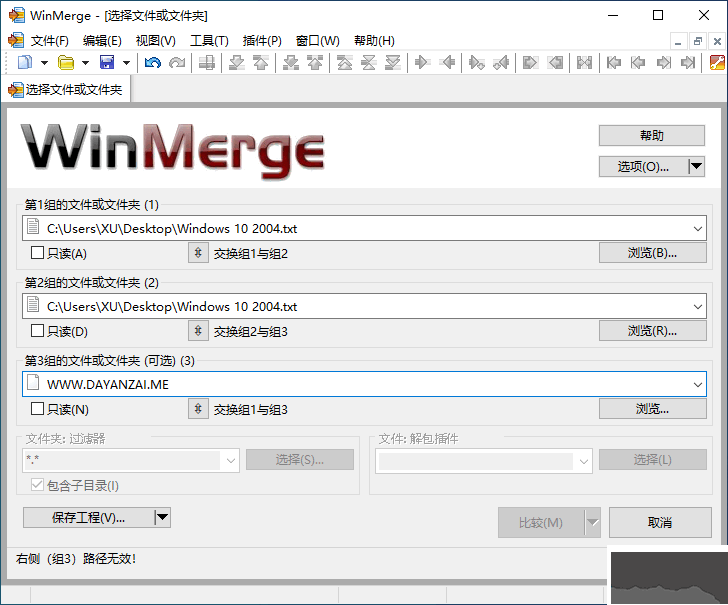Screen dimensions: 728x605
Task: Open the folder filter *.* dropdown
Action: [x=231, y=461]
